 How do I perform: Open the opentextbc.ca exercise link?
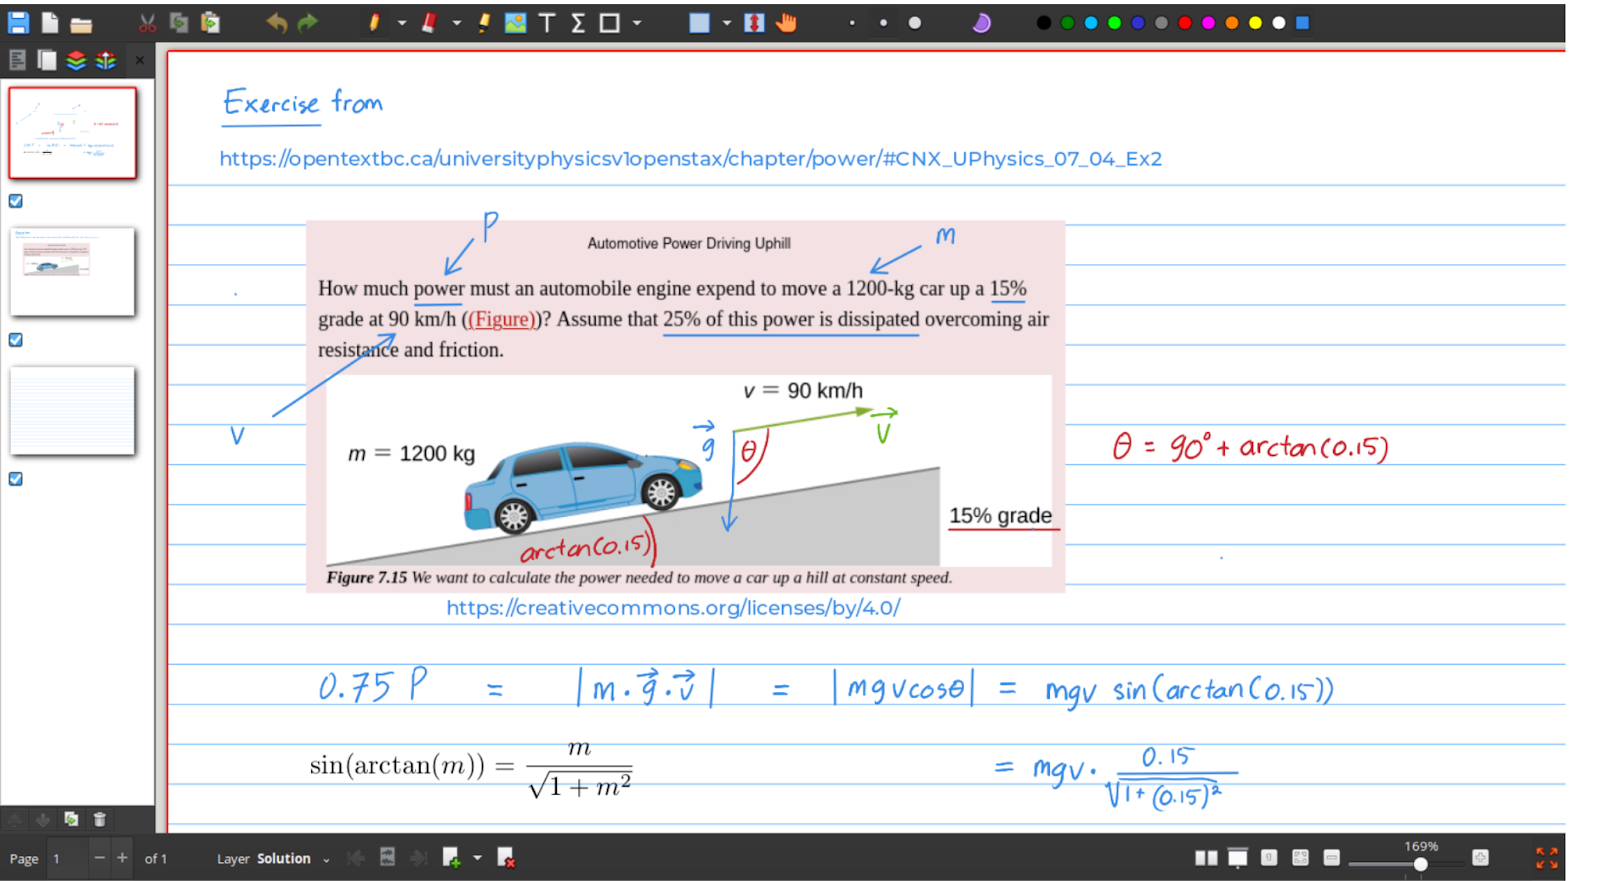click(690, 159)
